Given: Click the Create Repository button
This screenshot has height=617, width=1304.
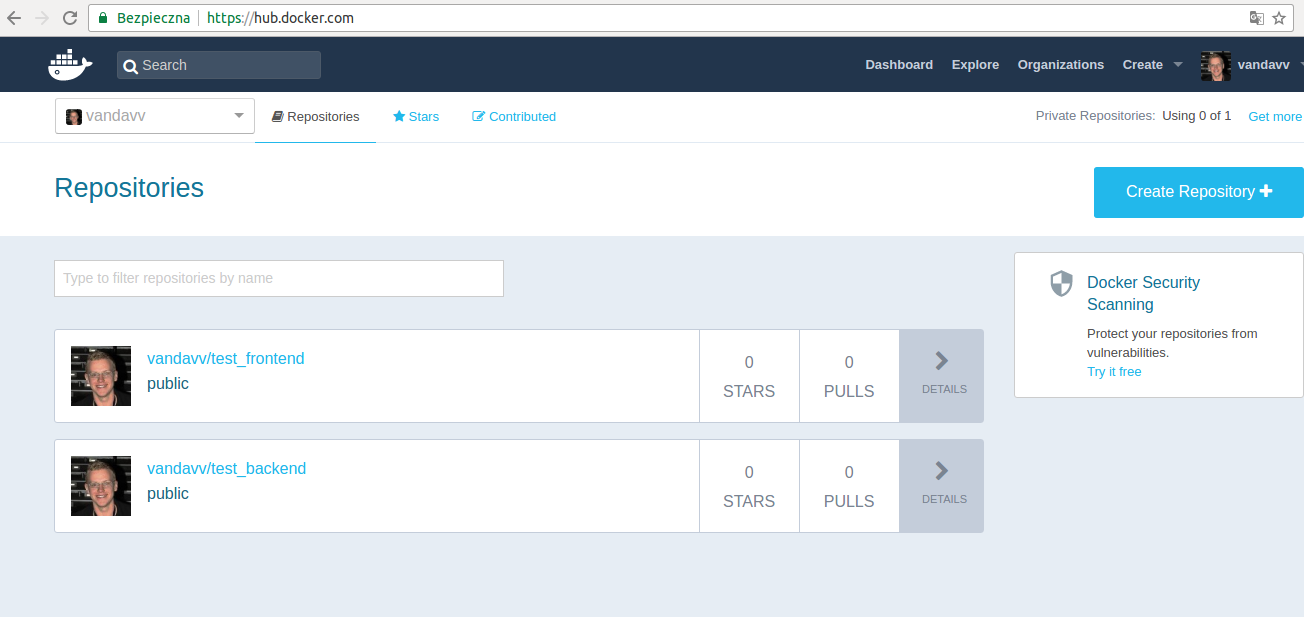Looking at the screenshot, I should pos(1199,192).
